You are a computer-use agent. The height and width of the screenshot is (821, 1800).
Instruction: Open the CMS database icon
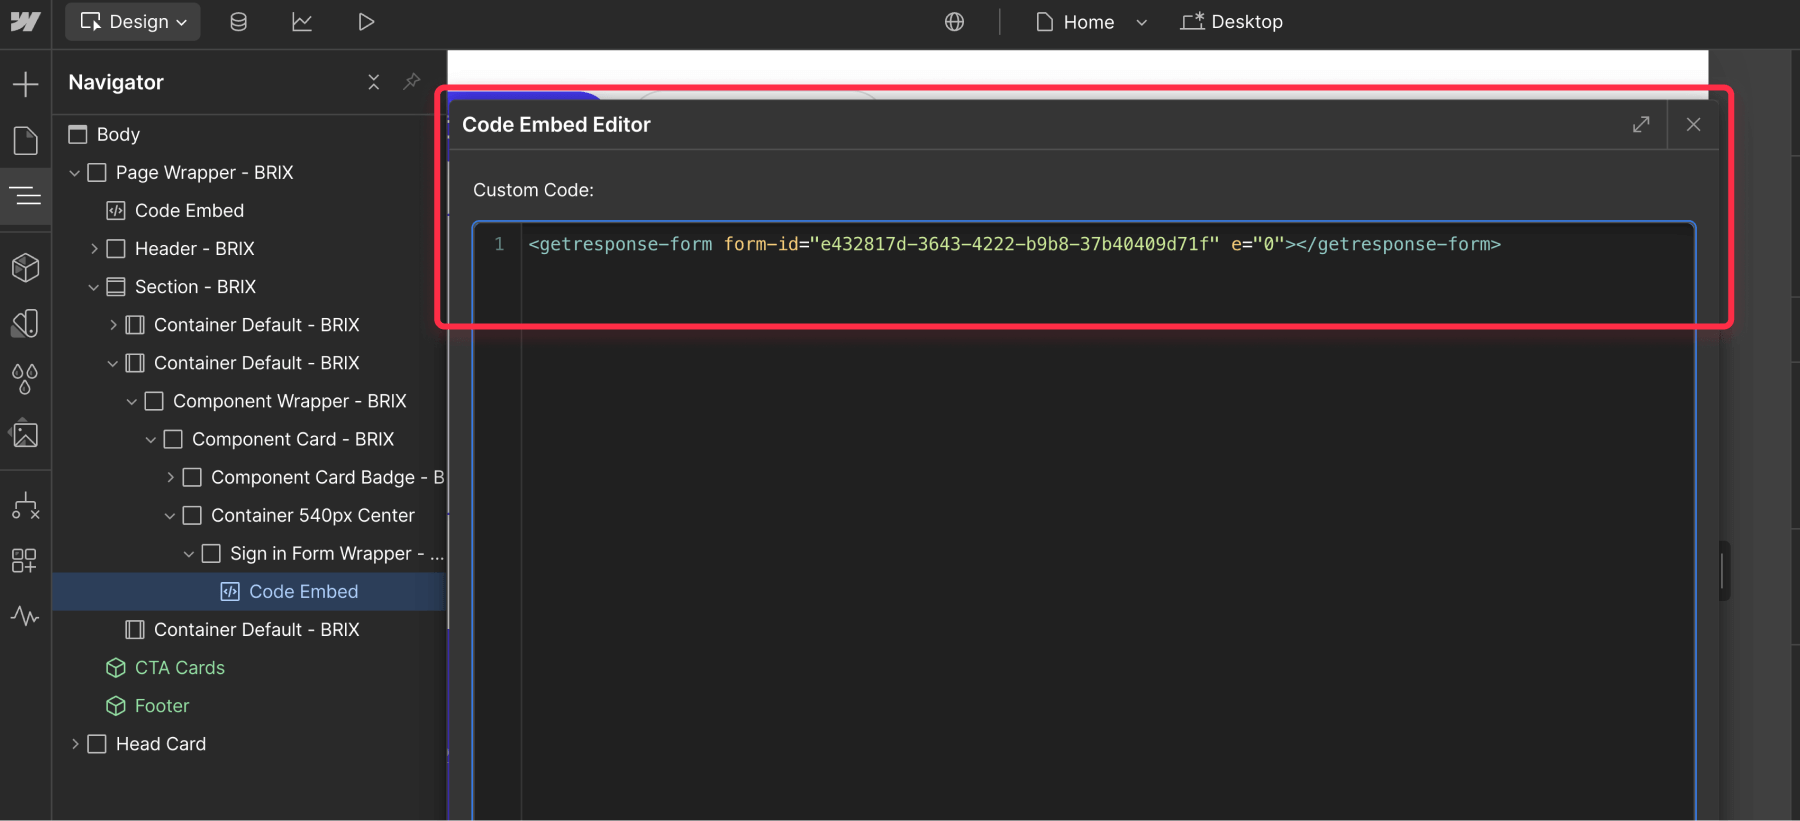coord(238,22)
